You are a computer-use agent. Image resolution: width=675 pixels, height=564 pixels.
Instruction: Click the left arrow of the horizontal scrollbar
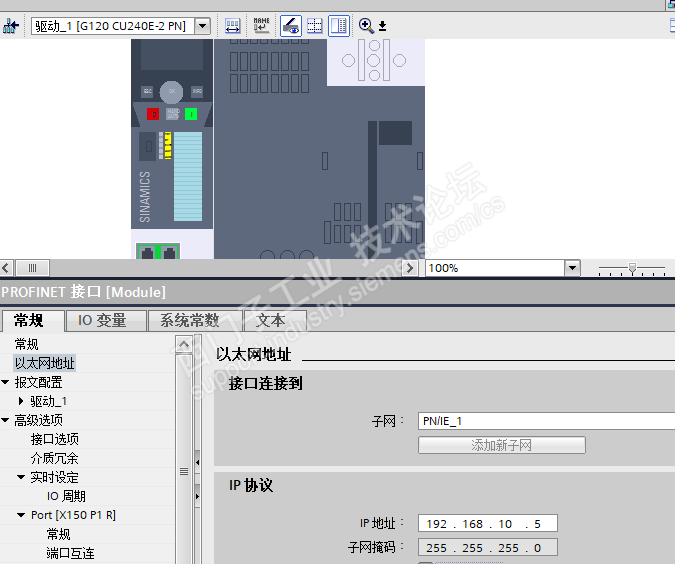click(x=6, y=268)
